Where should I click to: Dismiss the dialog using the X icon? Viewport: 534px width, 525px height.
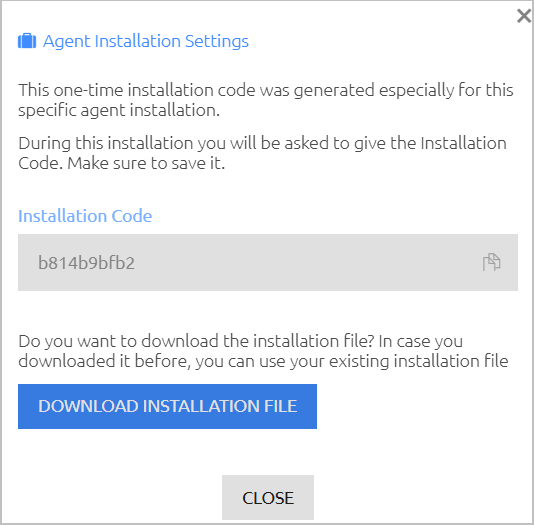524,16
